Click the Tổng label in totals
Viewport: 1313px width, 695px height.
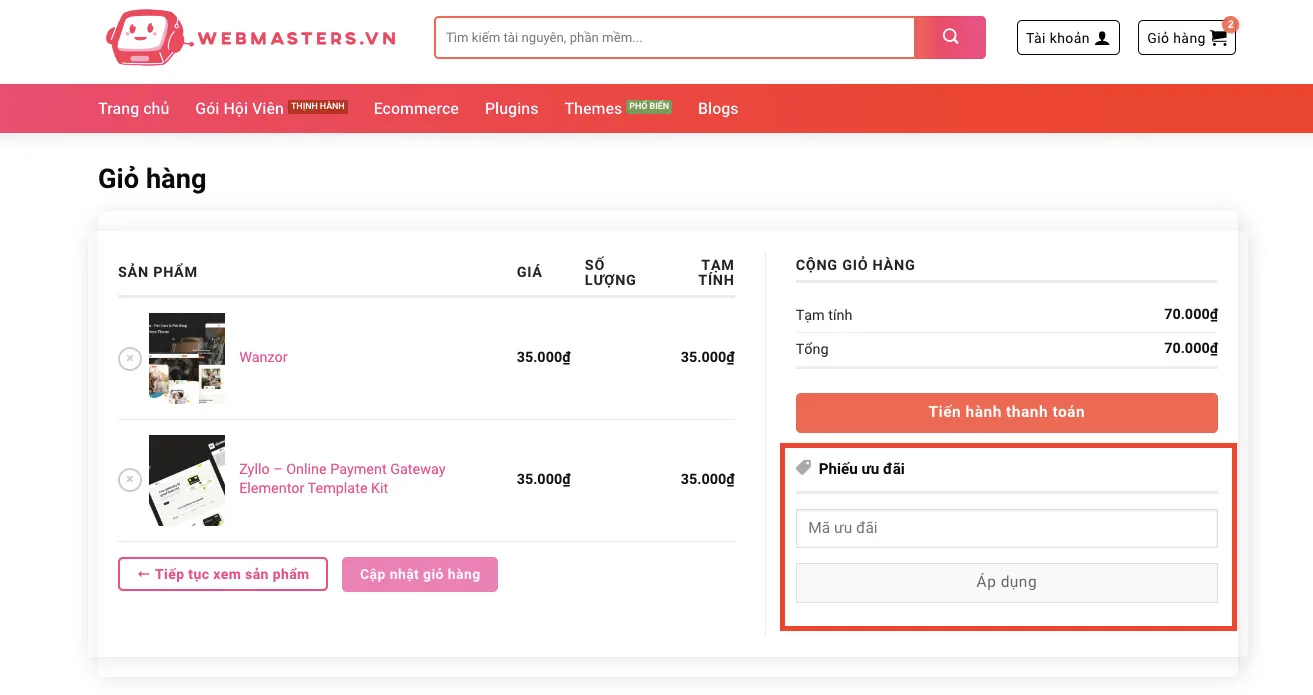[x=812, y=349]
